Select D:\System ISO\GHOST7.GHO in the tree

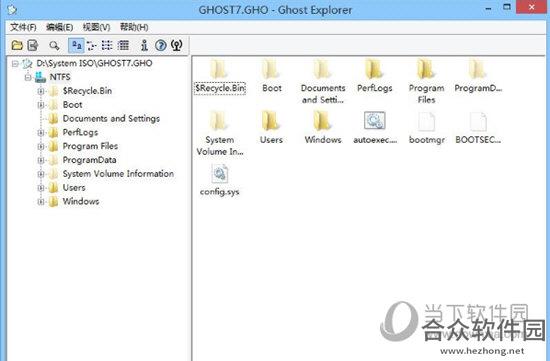pos(94,63)
